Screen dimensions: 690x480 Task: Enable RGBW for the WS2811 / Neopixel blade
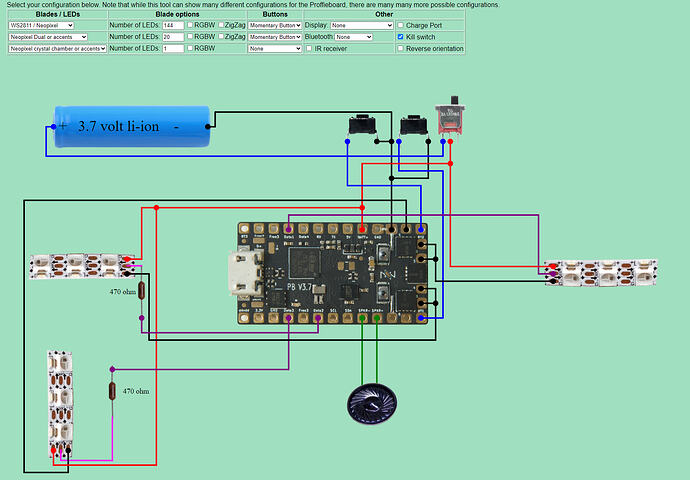tap(190, 25)
